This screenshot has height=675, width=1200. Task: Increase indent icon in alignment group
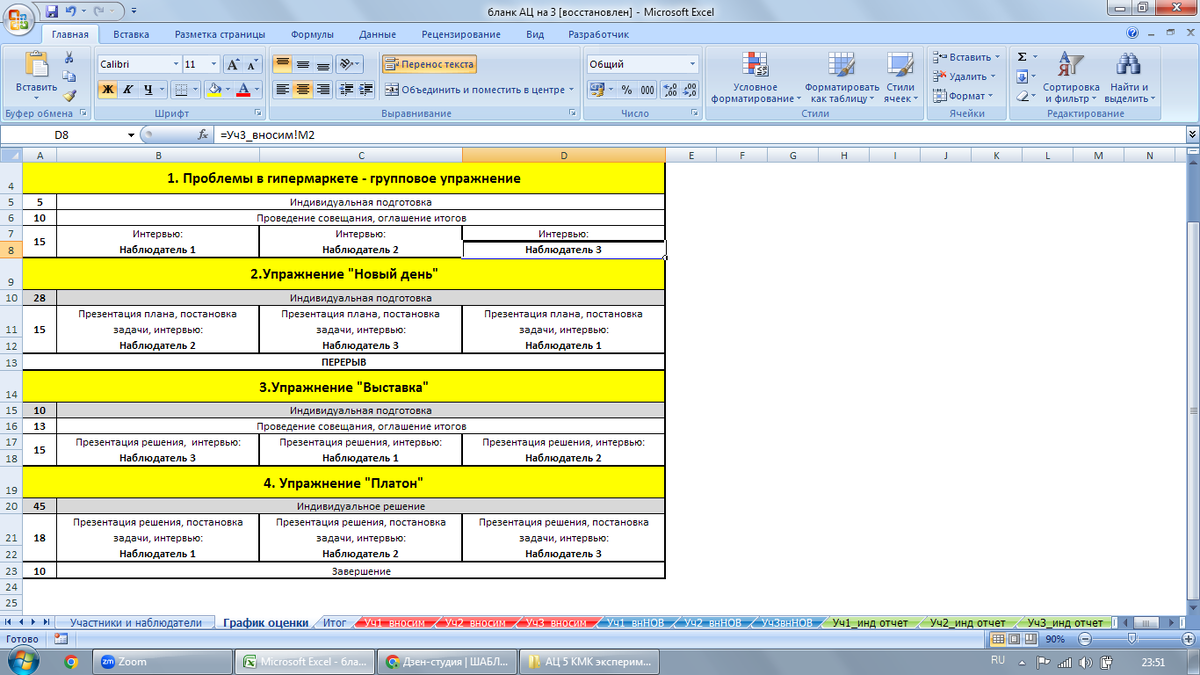[367, 89]
